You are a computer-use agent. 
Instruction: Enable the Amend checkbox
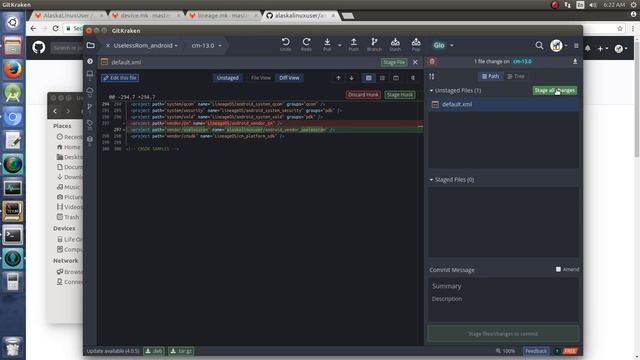point(558,269)
